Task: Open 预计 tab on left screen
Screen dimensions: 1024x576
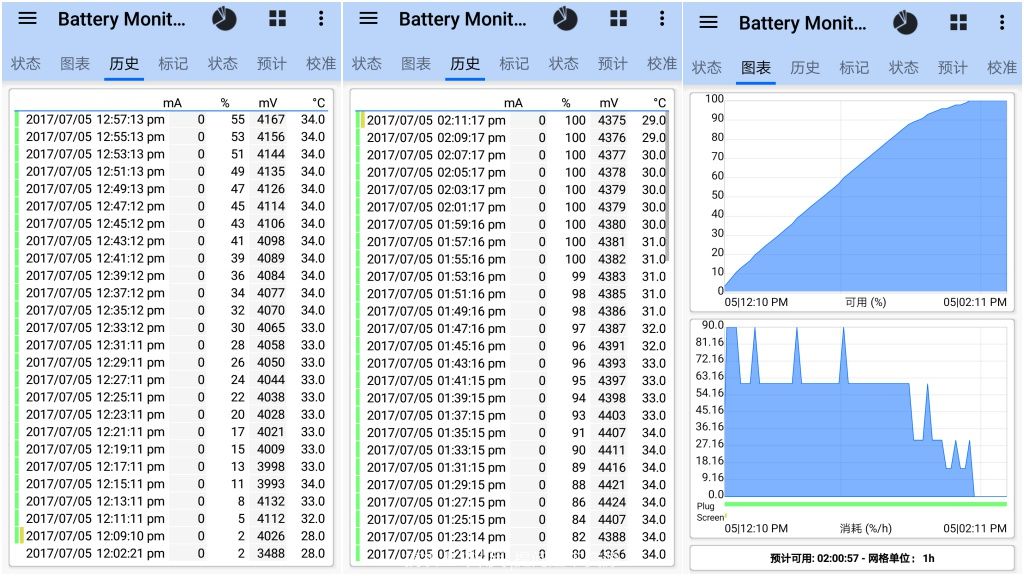Action: pyautogui.click(x=272, y=63)
